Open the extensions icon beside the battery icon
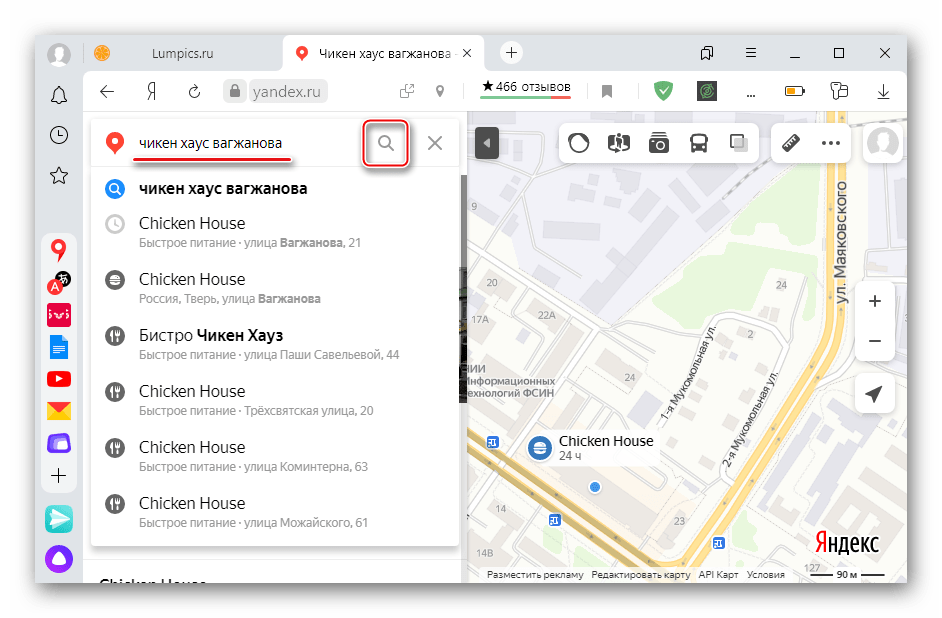This screenshot has height=618, width=942. 839,91
